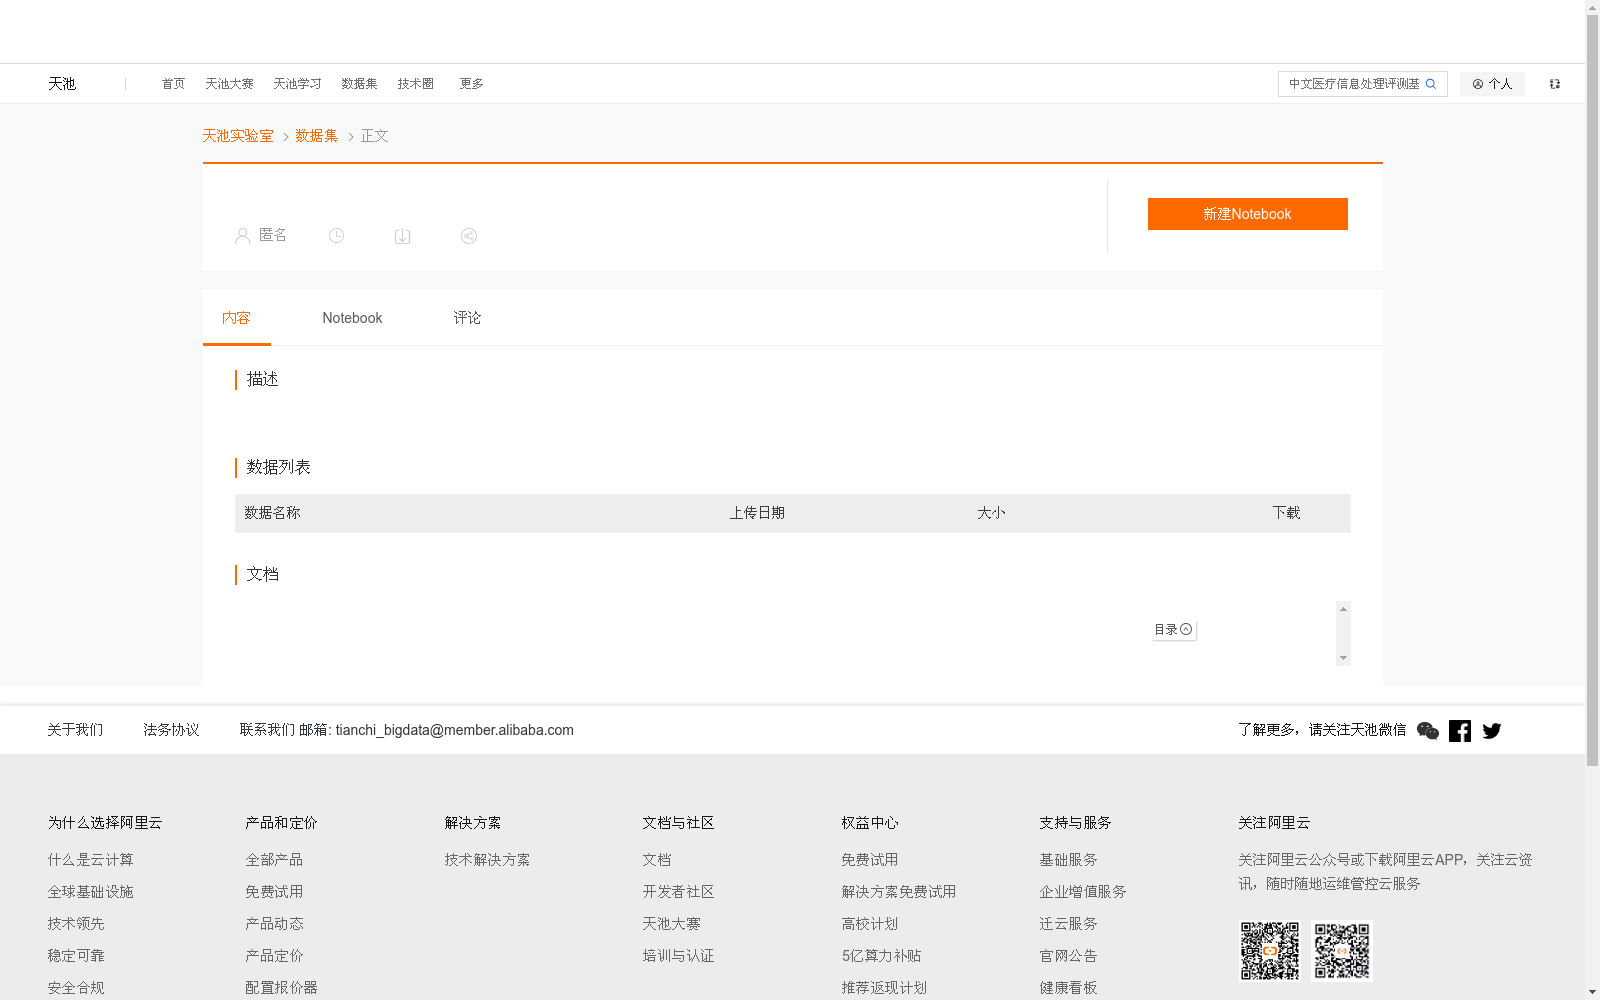The image size is (1600, 1000).
Task: Open 免费试用 under 产品和定价
Action: pyautogui.click(x=274, y=892)
